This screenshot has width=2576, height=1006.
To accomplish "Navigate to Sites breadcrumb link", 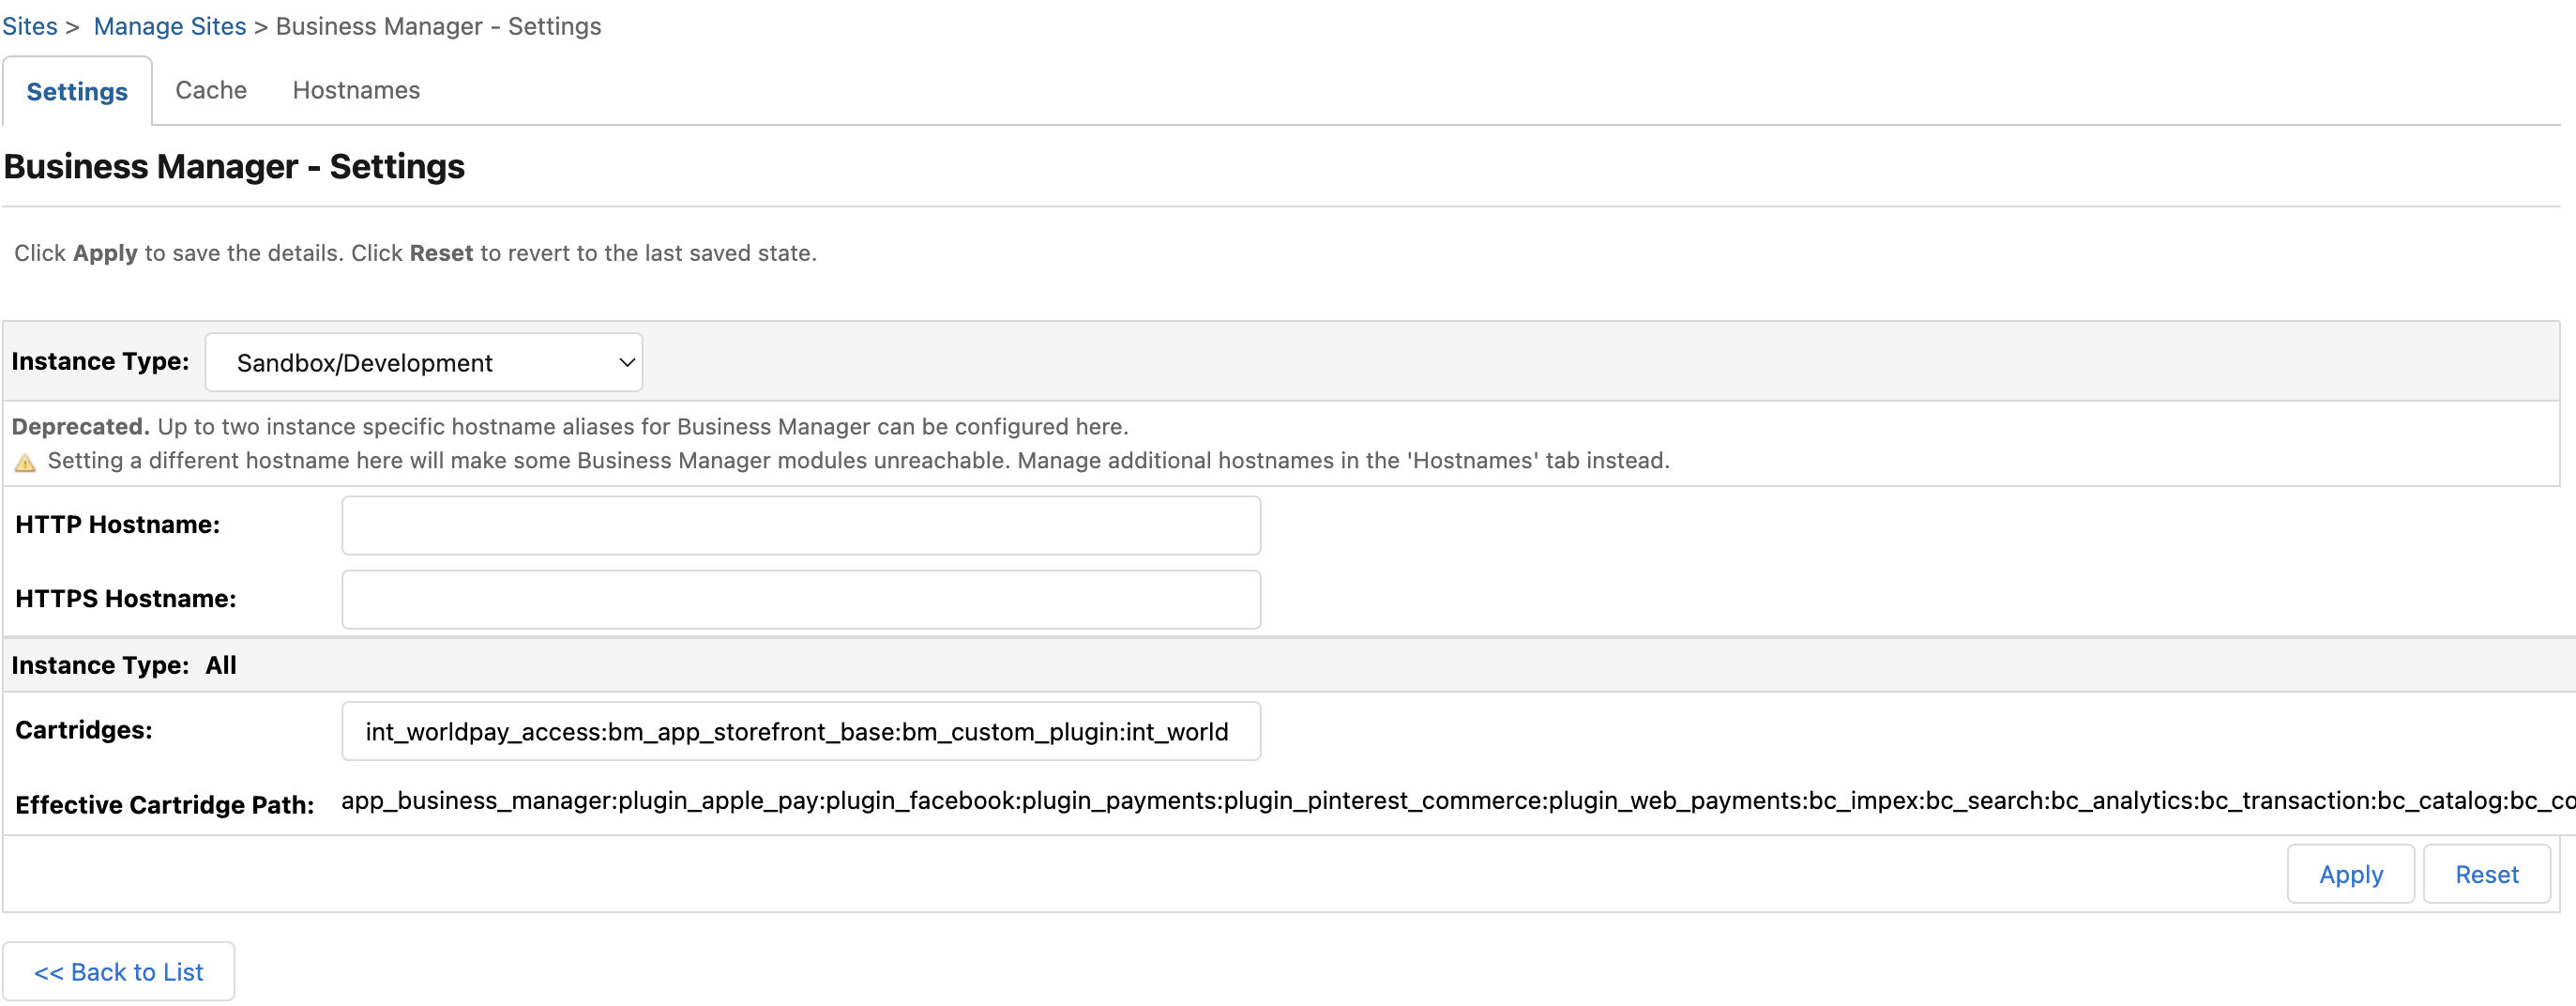I will 29,26.
